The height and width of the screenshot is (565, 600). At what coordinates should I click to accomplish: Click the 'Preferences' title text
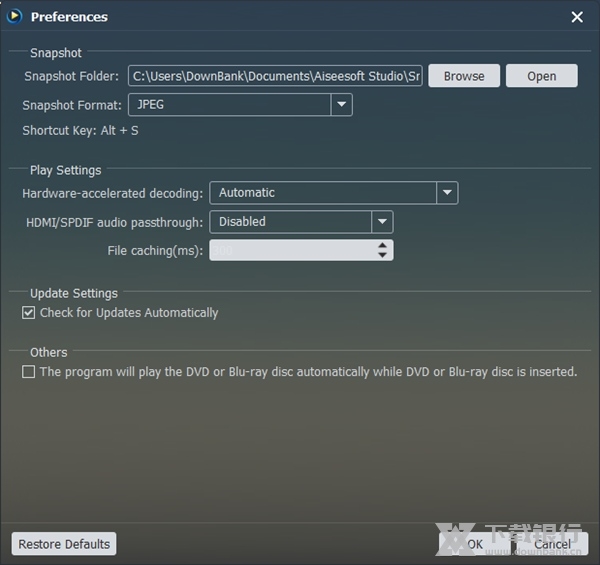point(69,17)
